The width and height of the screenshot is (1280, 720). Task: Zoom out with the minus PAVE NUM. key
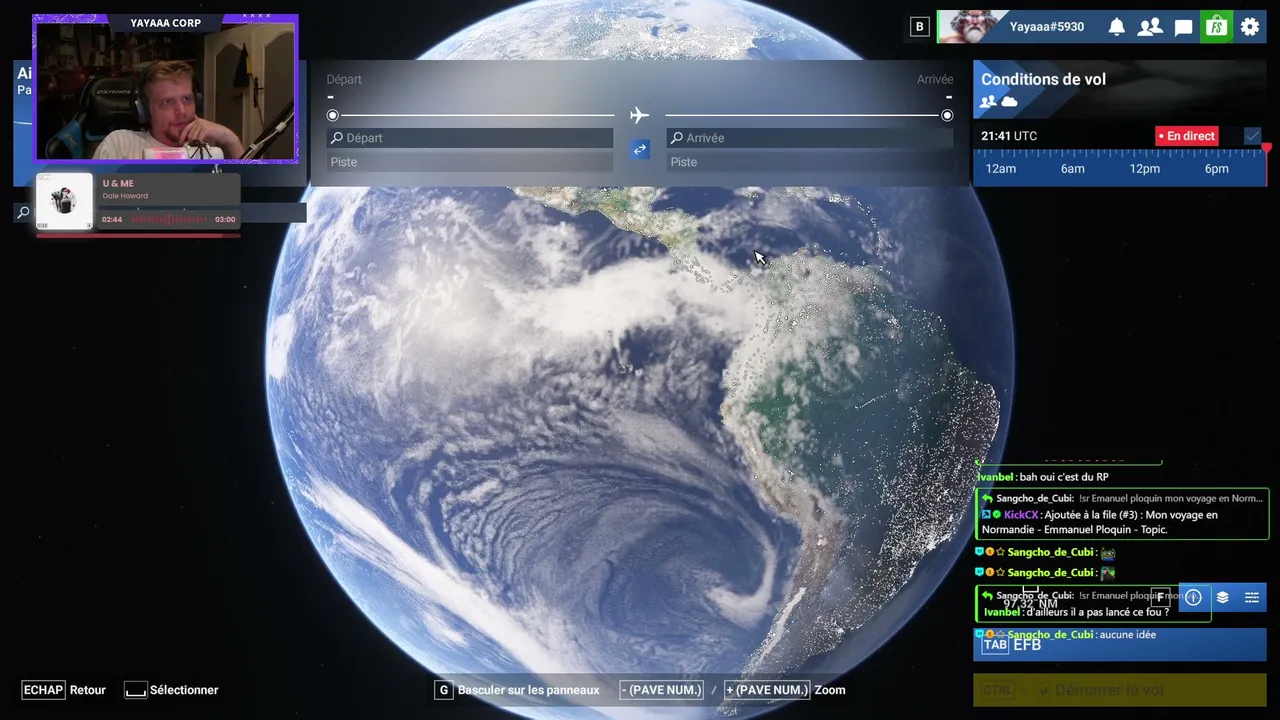(661, 690)
